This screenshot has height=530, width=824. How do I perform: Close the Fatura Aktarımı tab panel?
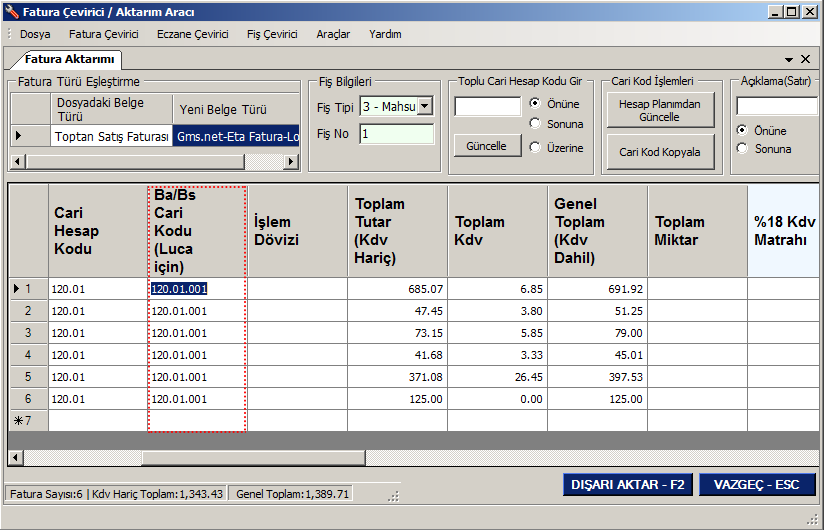[805, 59]
